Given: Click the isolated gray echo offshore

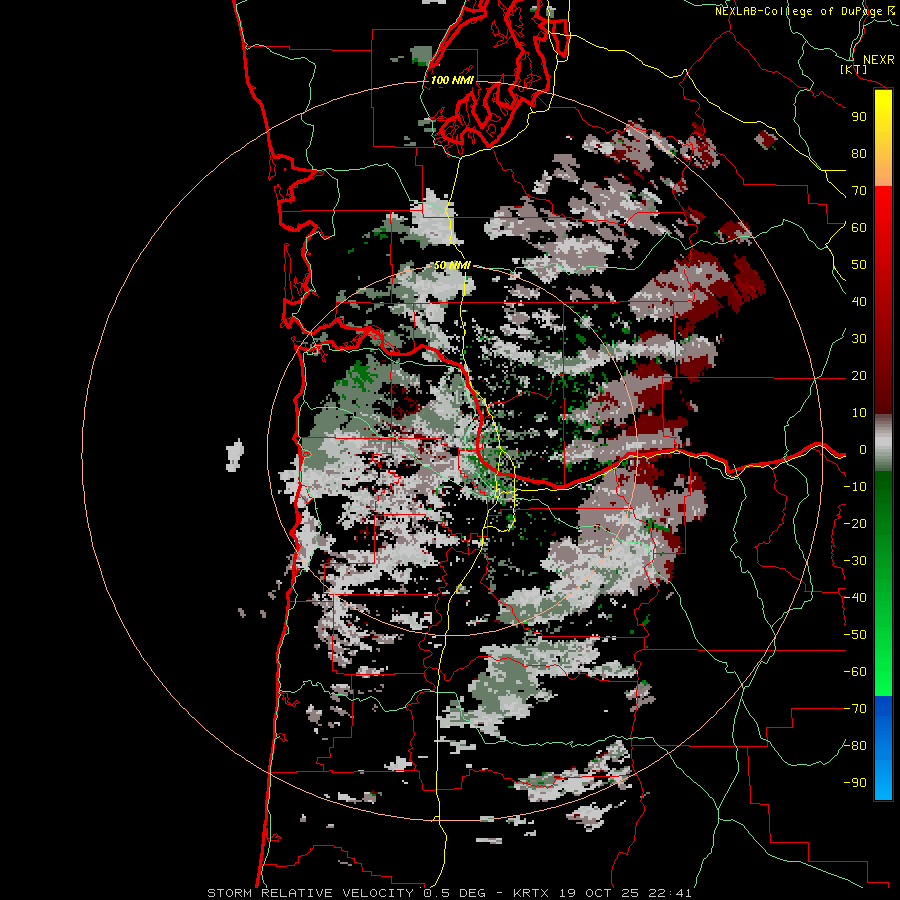Looking at the screenshot, I should pos(234,455).
